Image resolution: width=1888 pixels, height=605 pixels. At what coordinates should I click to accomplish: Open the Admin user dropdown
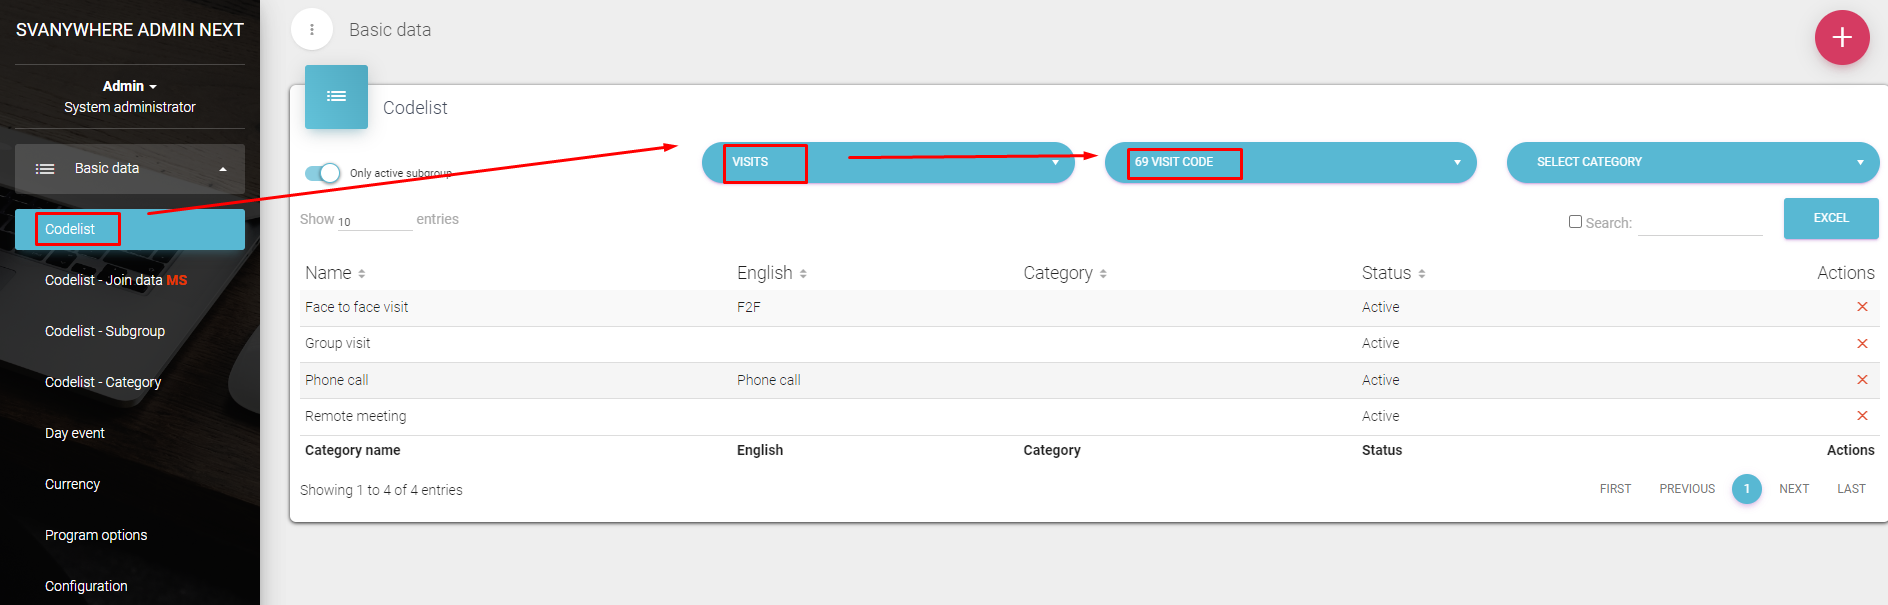129,86
